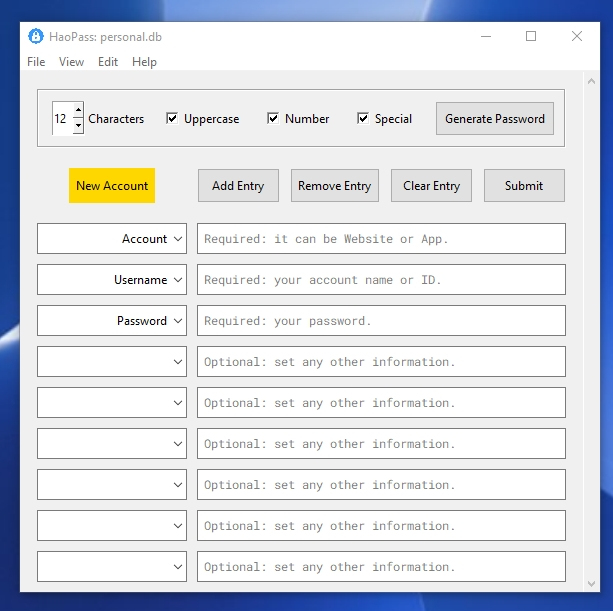Click the Add Entry button
Screen dimensions: 613x611
point(238,186)
